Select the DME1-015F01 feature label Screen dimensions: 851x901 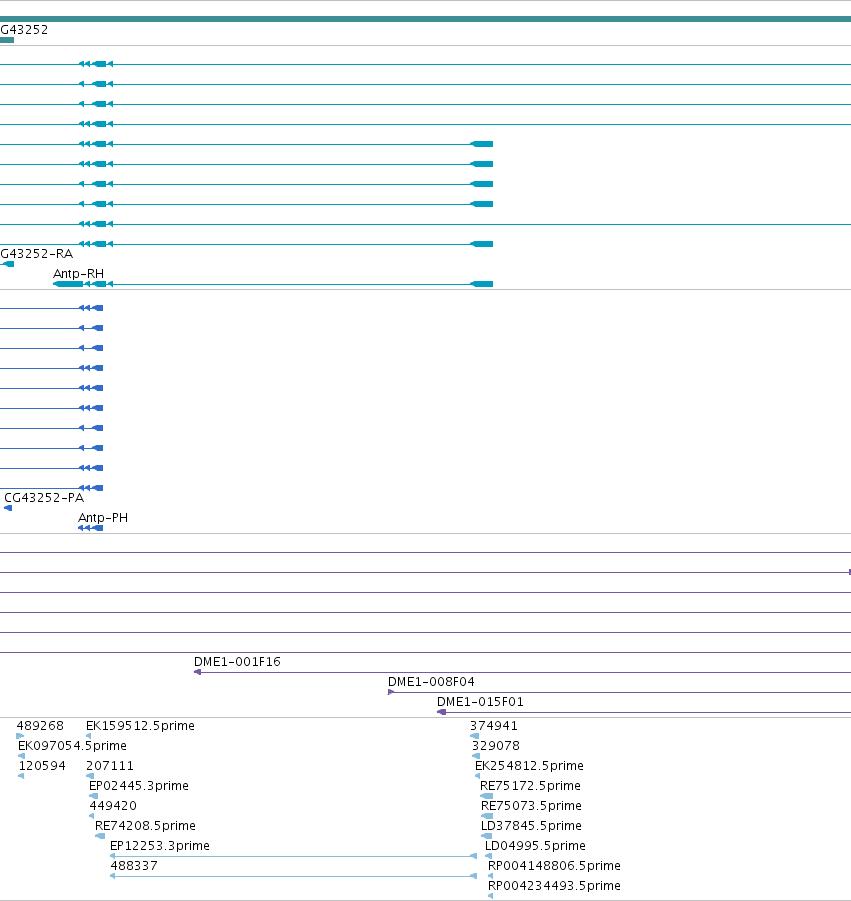(x=480, y=702)
